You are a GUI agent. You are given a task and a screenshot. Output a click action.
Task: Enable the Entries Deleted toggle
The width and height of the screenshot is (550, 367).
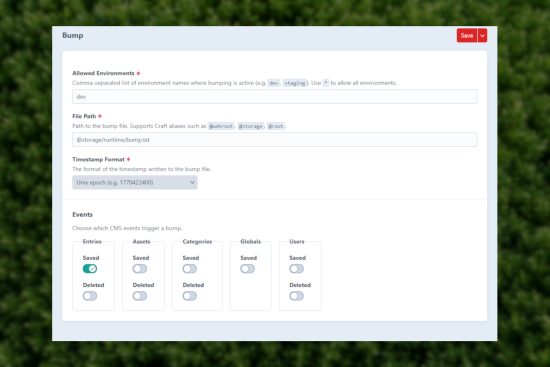[x=90, y=296]
